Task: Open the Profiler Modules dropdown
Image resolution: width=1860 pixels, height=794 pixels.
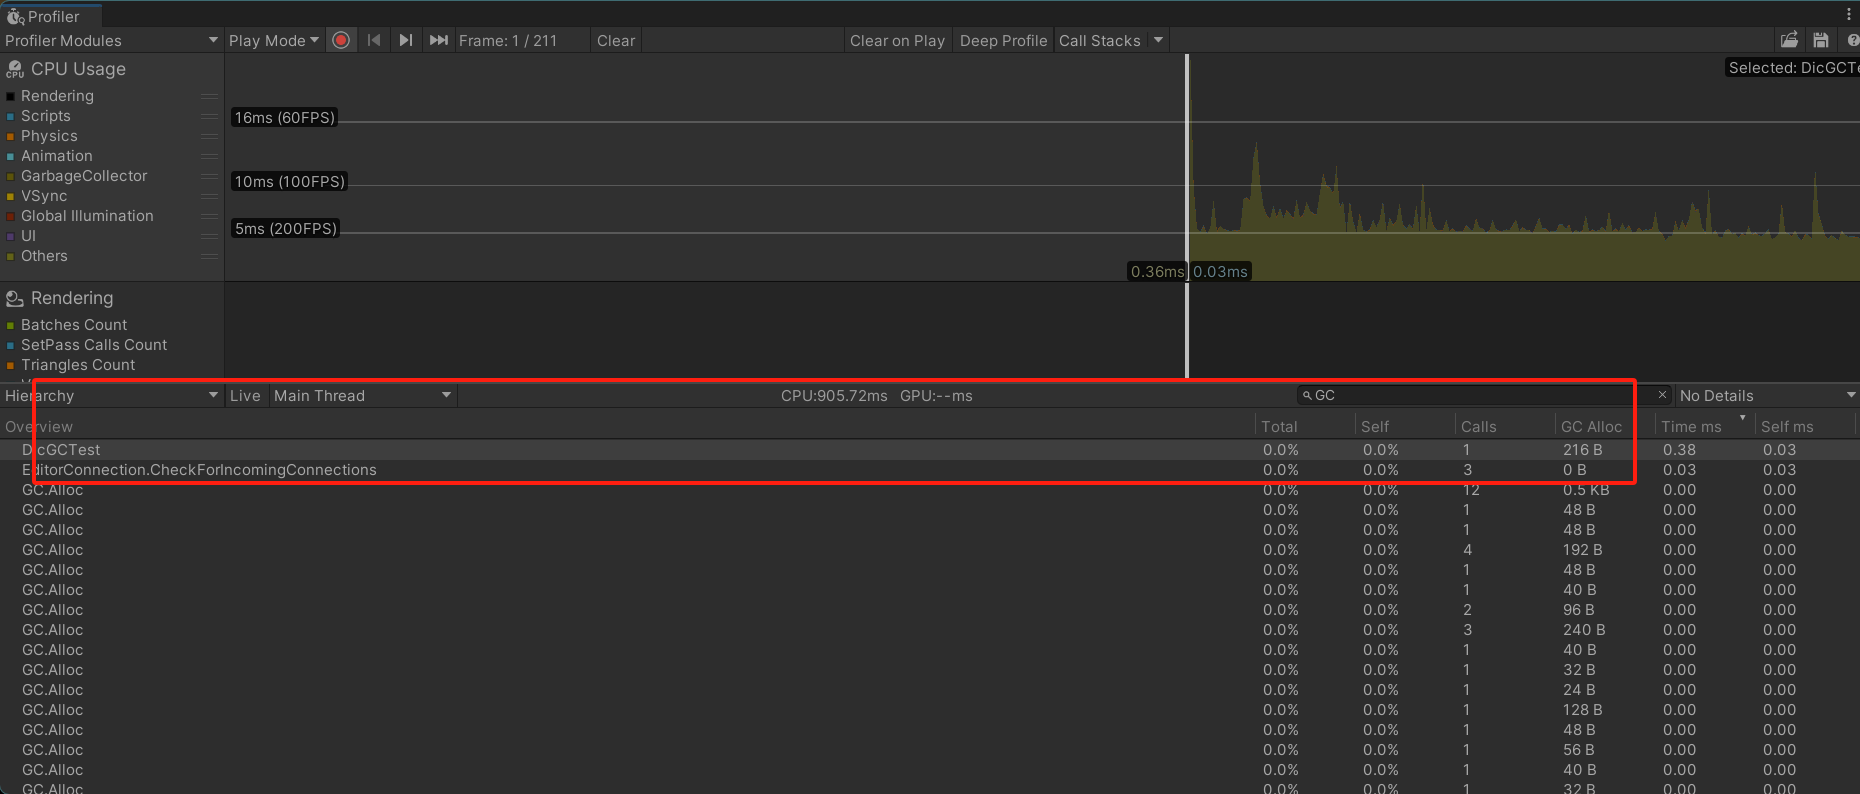Action: [111, 40]
